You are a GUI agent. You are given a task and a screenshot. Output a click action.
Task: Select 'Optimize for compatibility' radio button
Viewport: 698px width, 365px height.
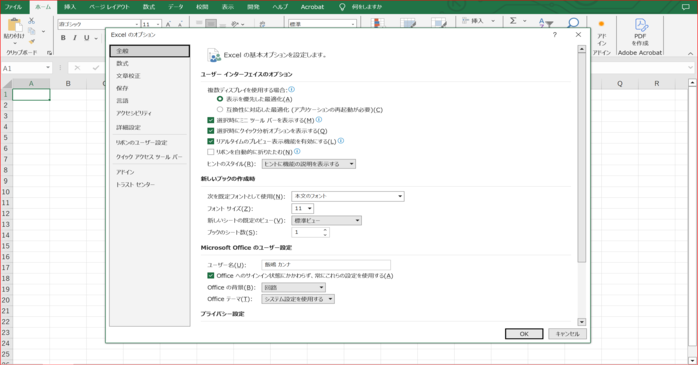pos(220,109)
